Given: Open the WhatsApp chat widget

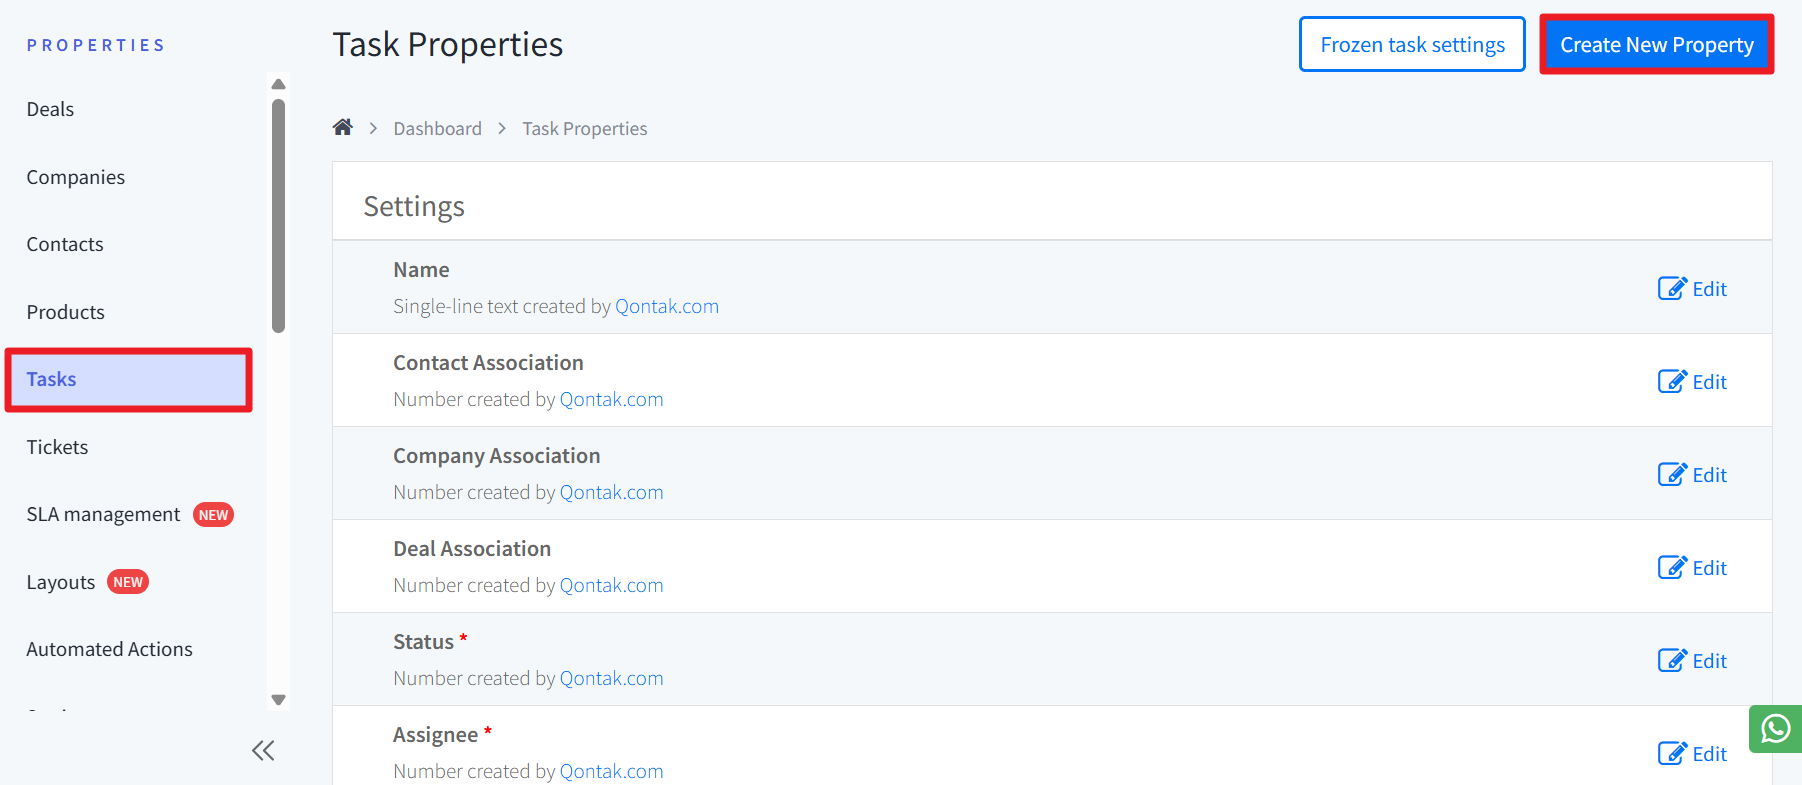Looking at the screenshot, I should tap(1775, 729).
